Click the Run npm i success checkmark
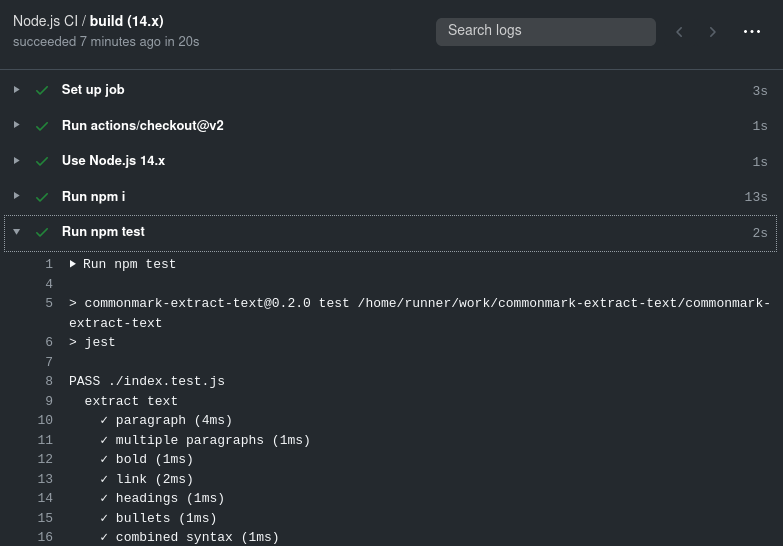Viewport: 783px width, 546px height. (42, 197)
